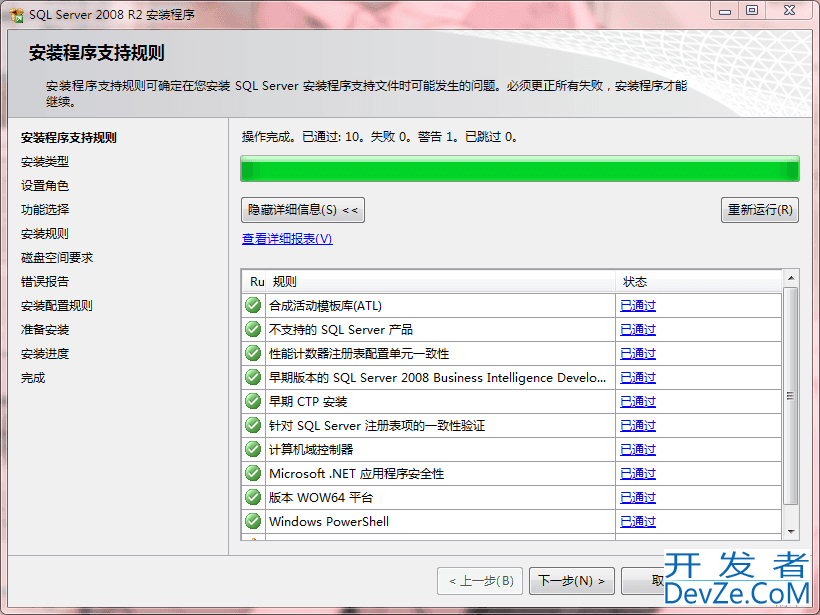Open 查看详细报表(V) link
Screen dimensions: 820x615
tap(287, 238)
